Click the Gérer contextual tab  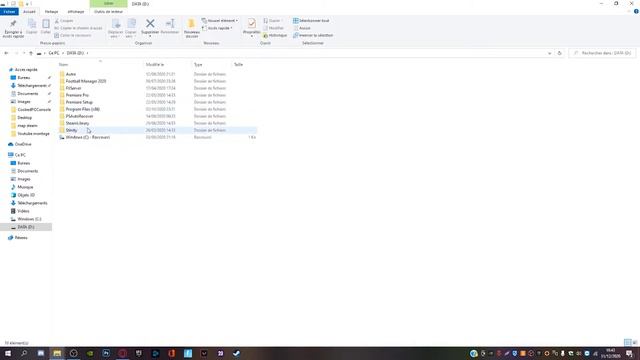(x=109, y=3)
